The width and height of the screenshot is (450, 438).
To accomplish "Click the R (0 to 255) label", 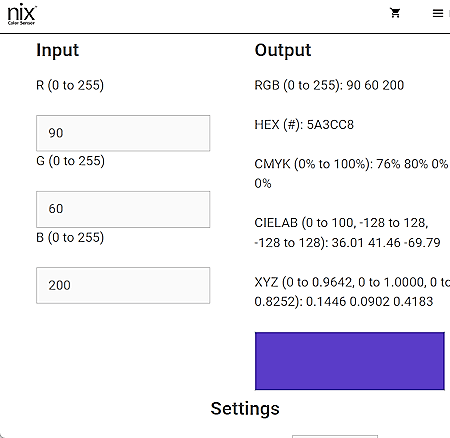I will pos(70,85).
